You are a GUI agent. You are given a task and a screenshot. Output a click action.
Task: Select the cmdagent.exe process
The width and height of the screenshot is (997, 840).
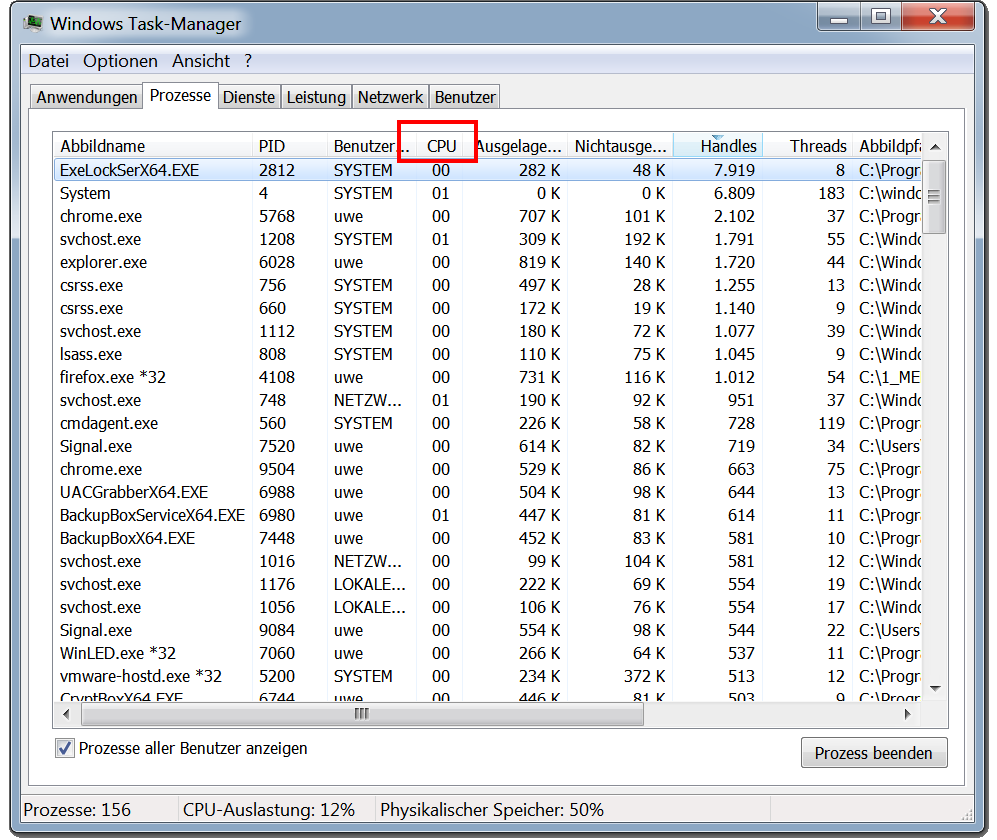coord(487,423)
